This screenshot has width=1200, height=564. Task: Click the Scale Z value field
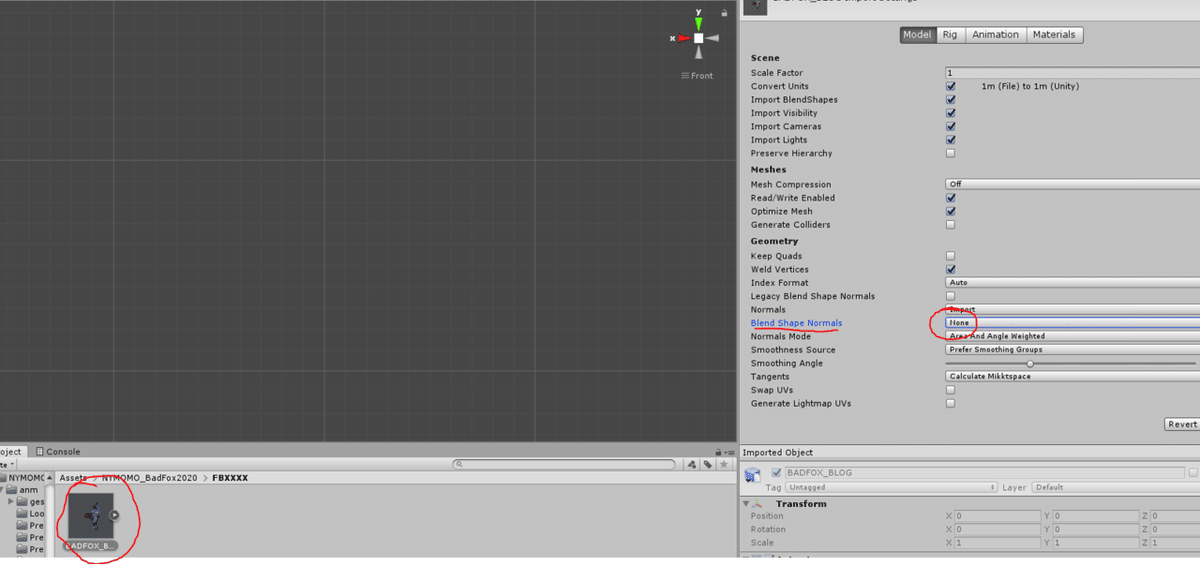[1175, 542]
